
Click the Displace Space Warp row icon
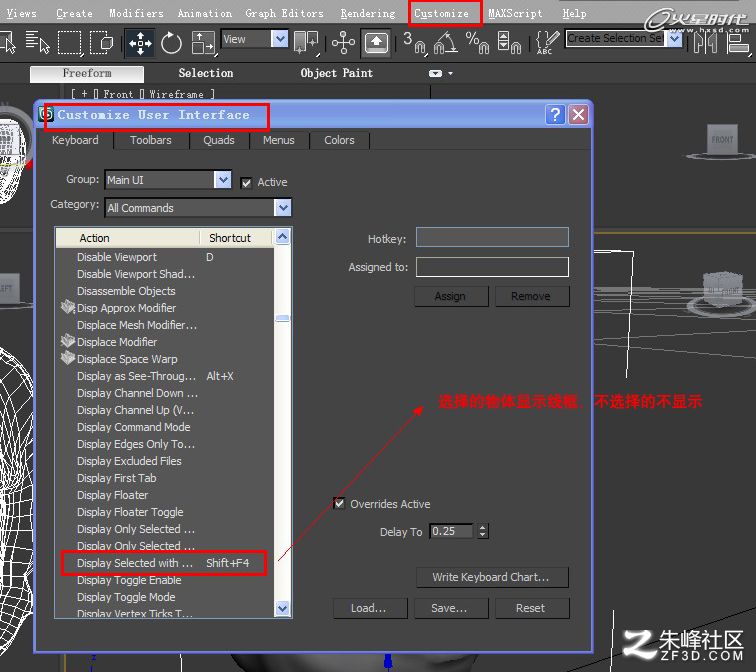click(x=68, y=358)
